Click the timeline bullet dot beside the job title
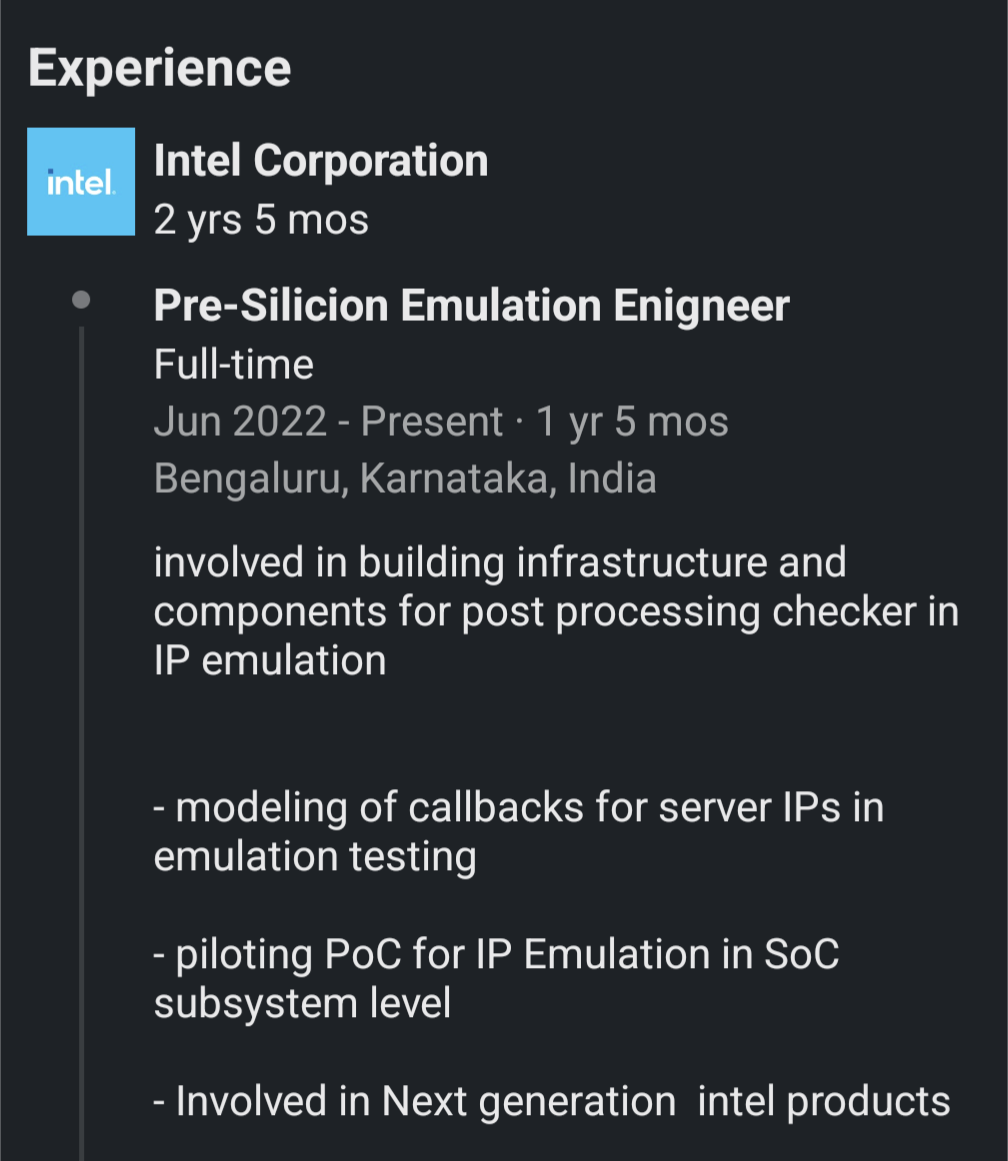Image resolution: width=1008 pixels, height=1161 pixels. point(81,300)
